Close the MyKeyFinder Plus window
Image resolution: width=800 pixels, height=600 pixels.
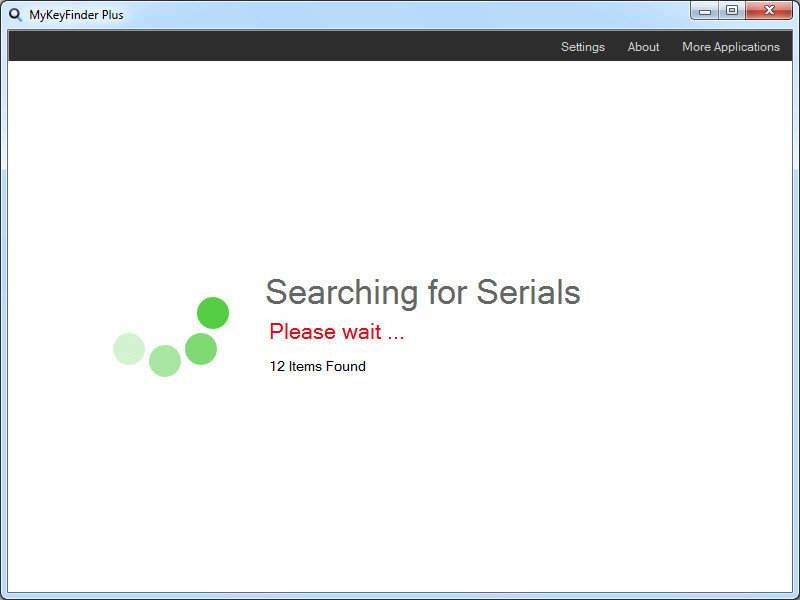[x=769, y=11]
